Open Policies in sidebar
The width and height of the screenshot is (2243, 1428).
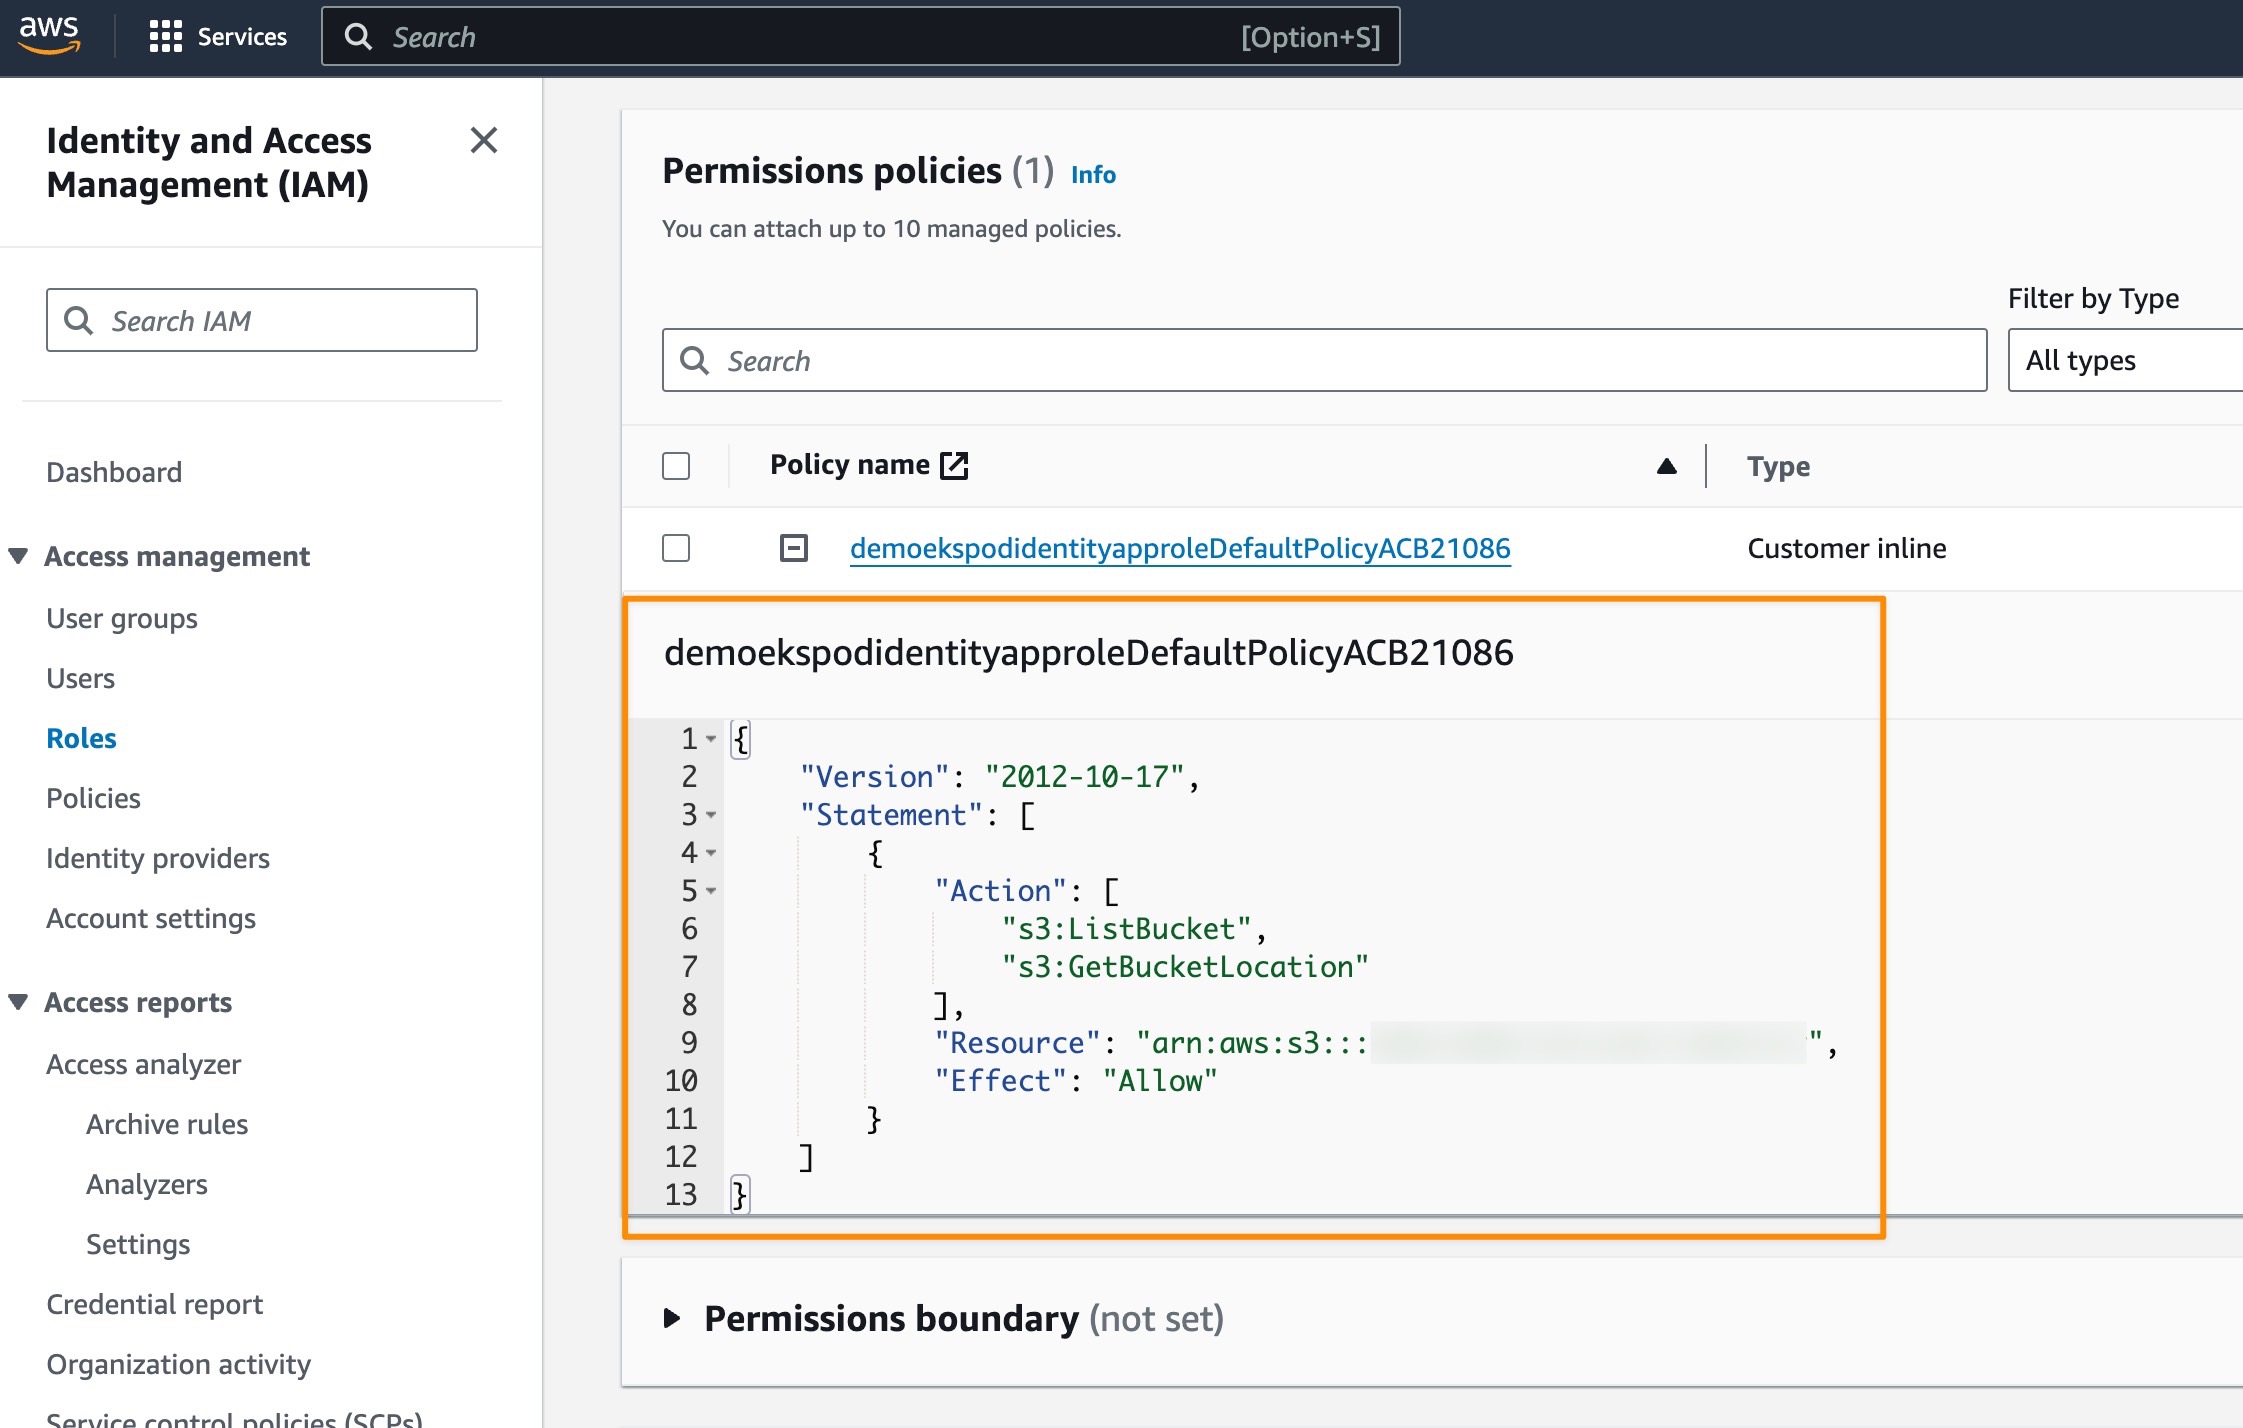click(93, 798)
